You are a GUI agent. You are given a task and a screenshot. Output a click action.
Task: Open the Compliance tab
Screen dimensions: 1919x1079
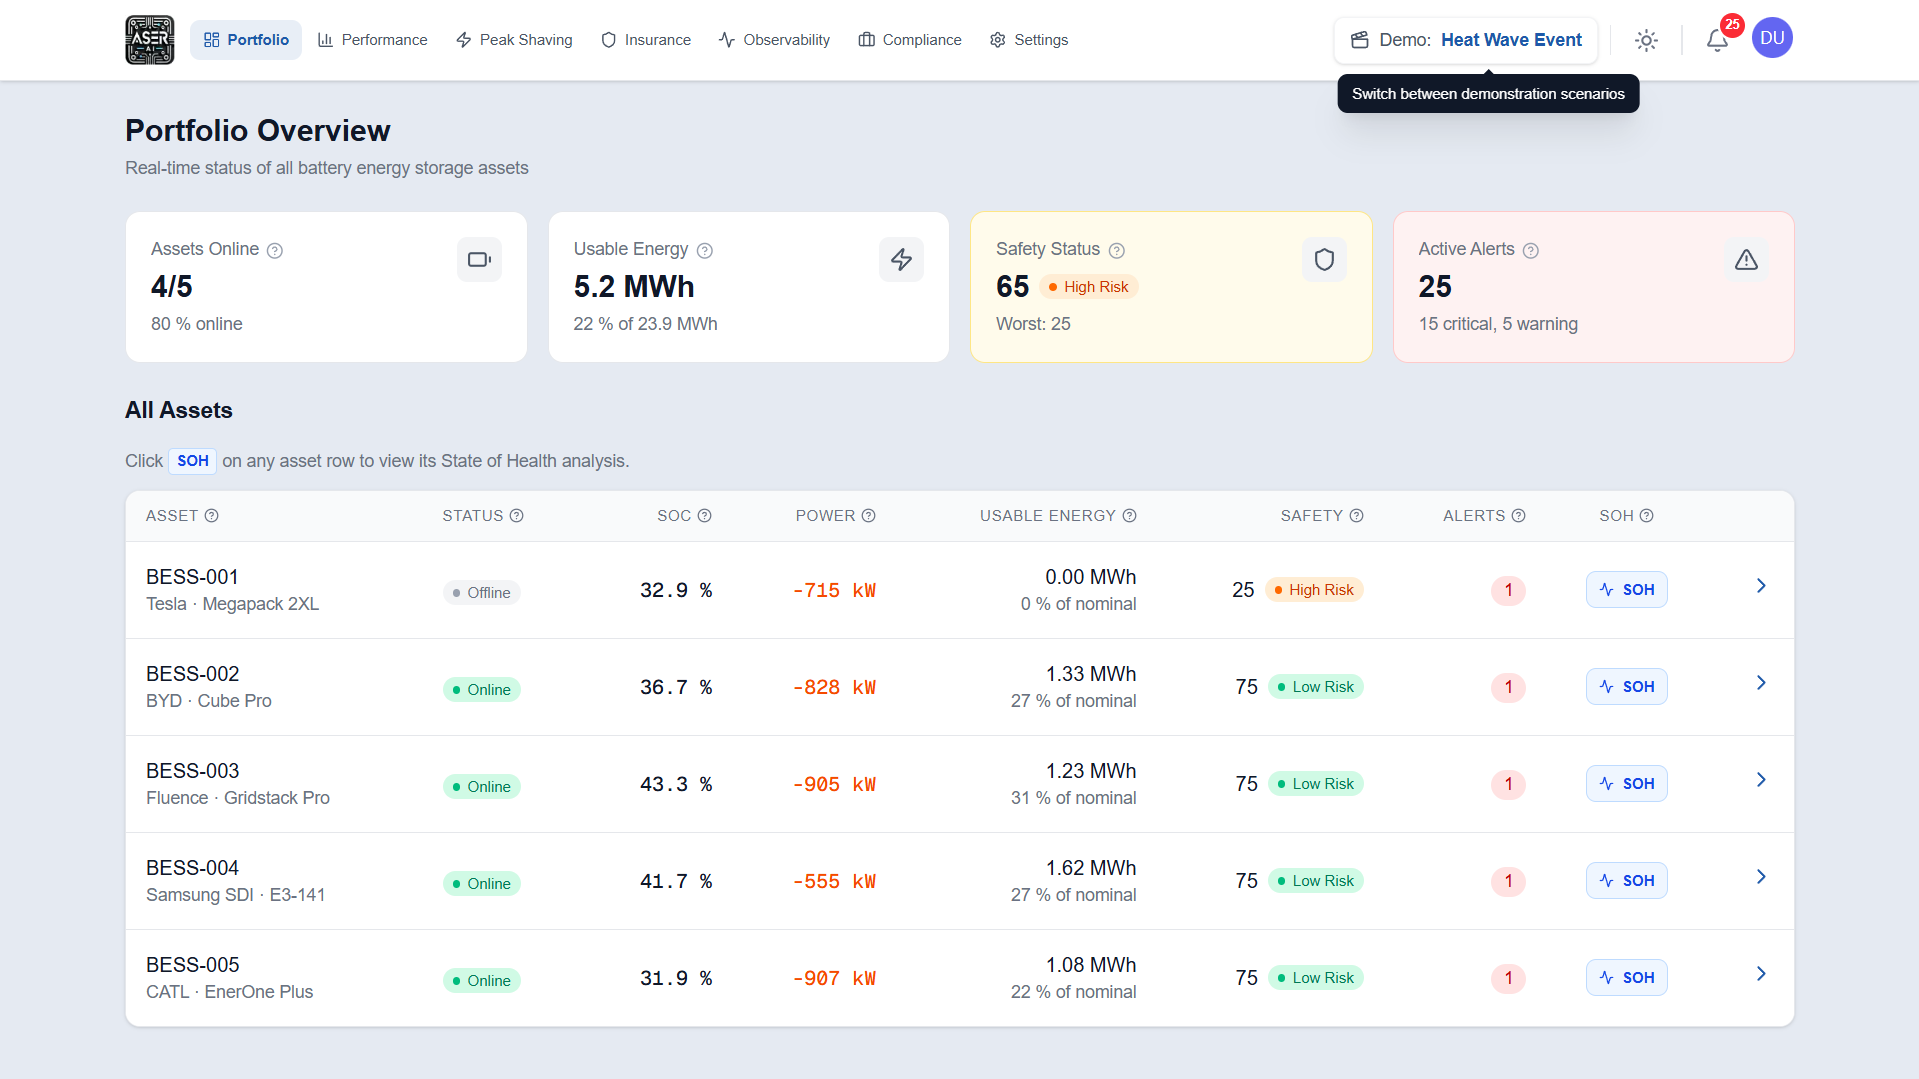[x=910, y=40]
